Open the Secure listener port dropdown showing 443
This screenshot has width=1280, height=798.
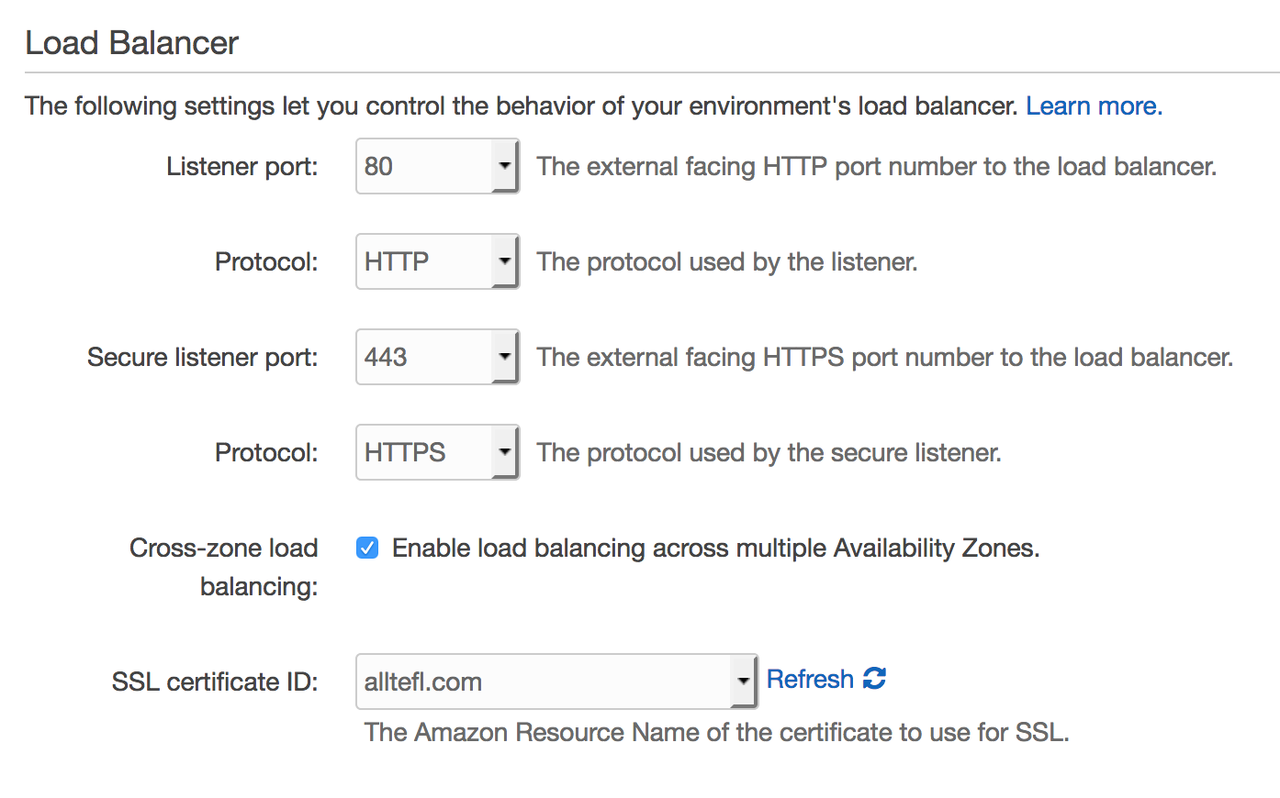pos(437,357)
